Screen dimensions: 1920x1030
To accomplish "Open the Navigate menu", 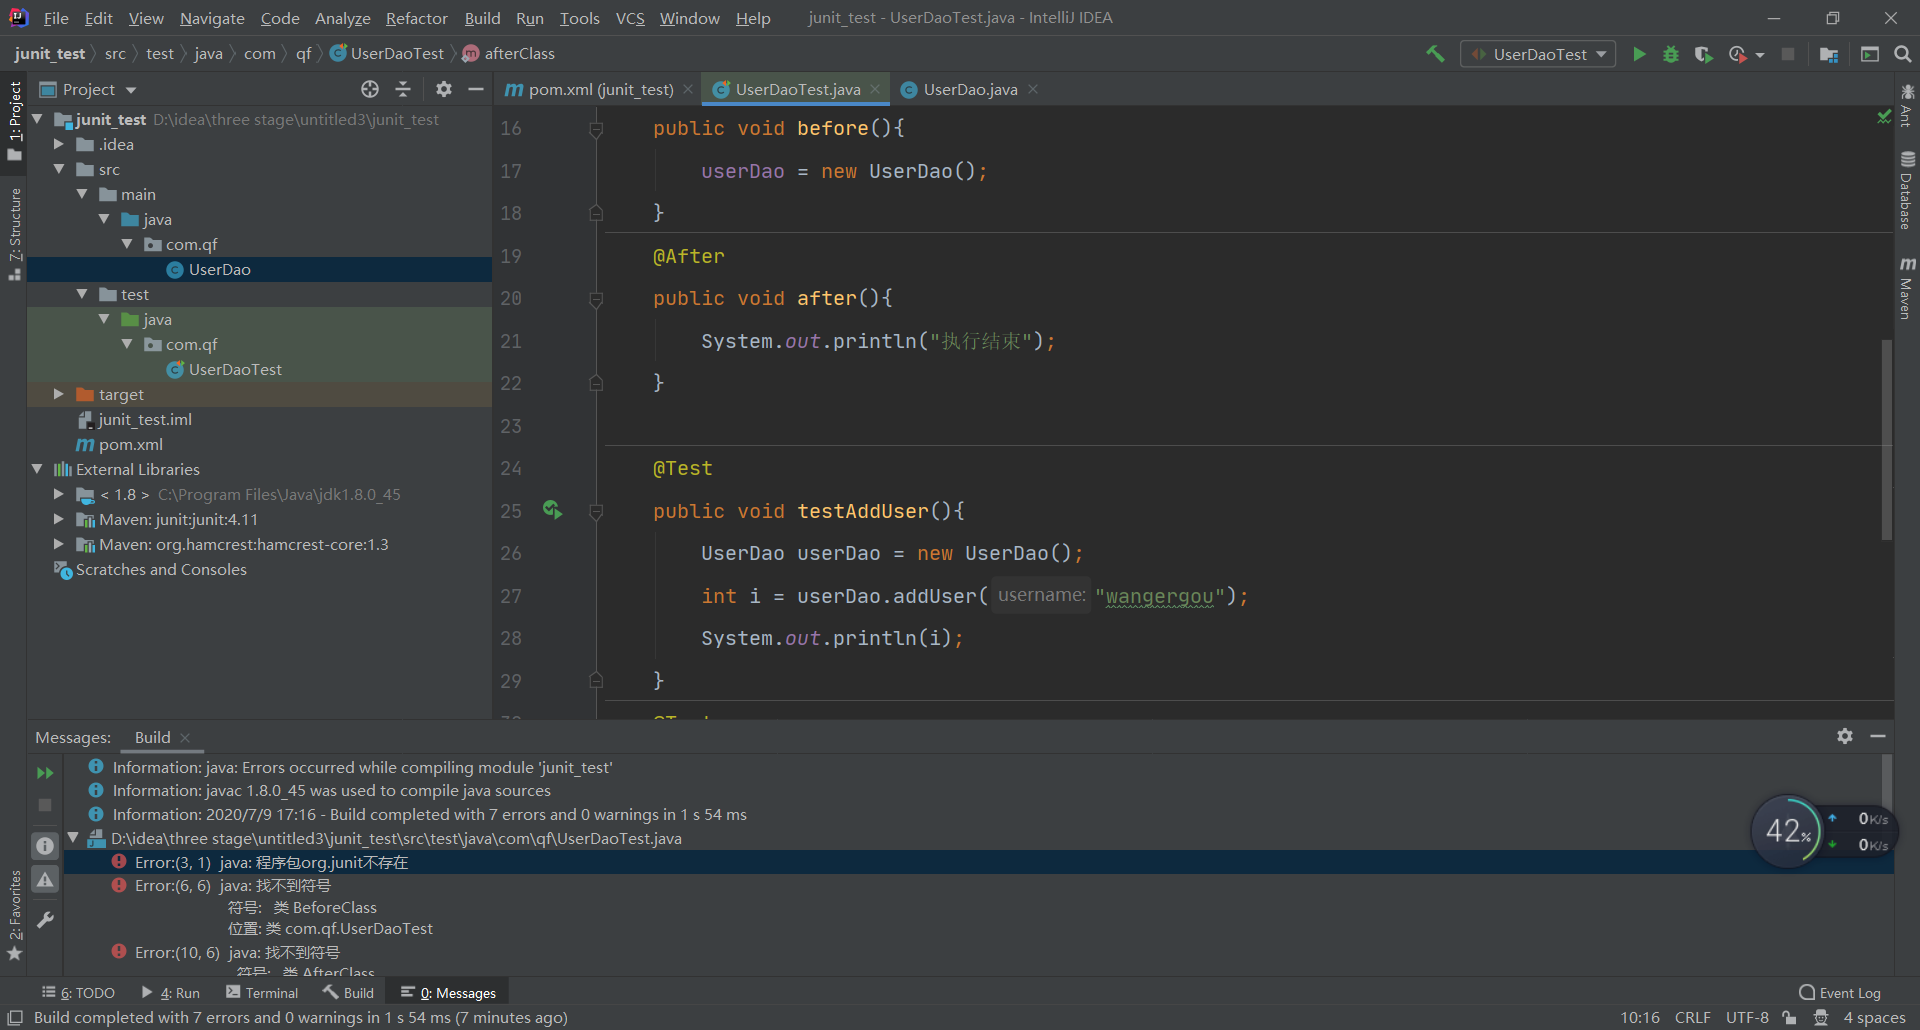I will [x=212, y=18].
